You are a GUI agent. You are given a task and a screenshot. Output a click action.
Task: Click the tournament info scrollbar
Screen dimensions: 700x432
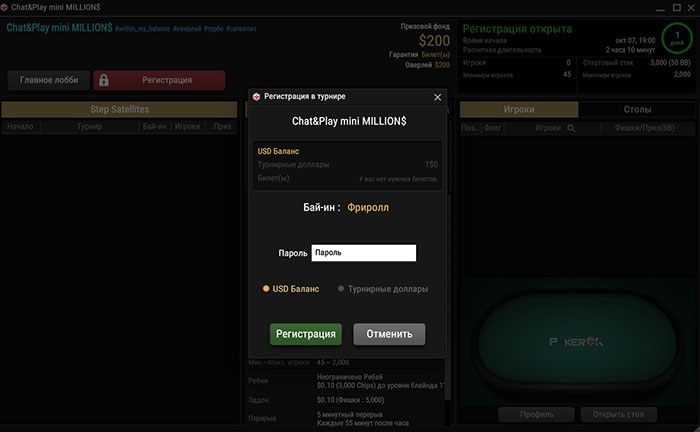click(x=447, y=377)
